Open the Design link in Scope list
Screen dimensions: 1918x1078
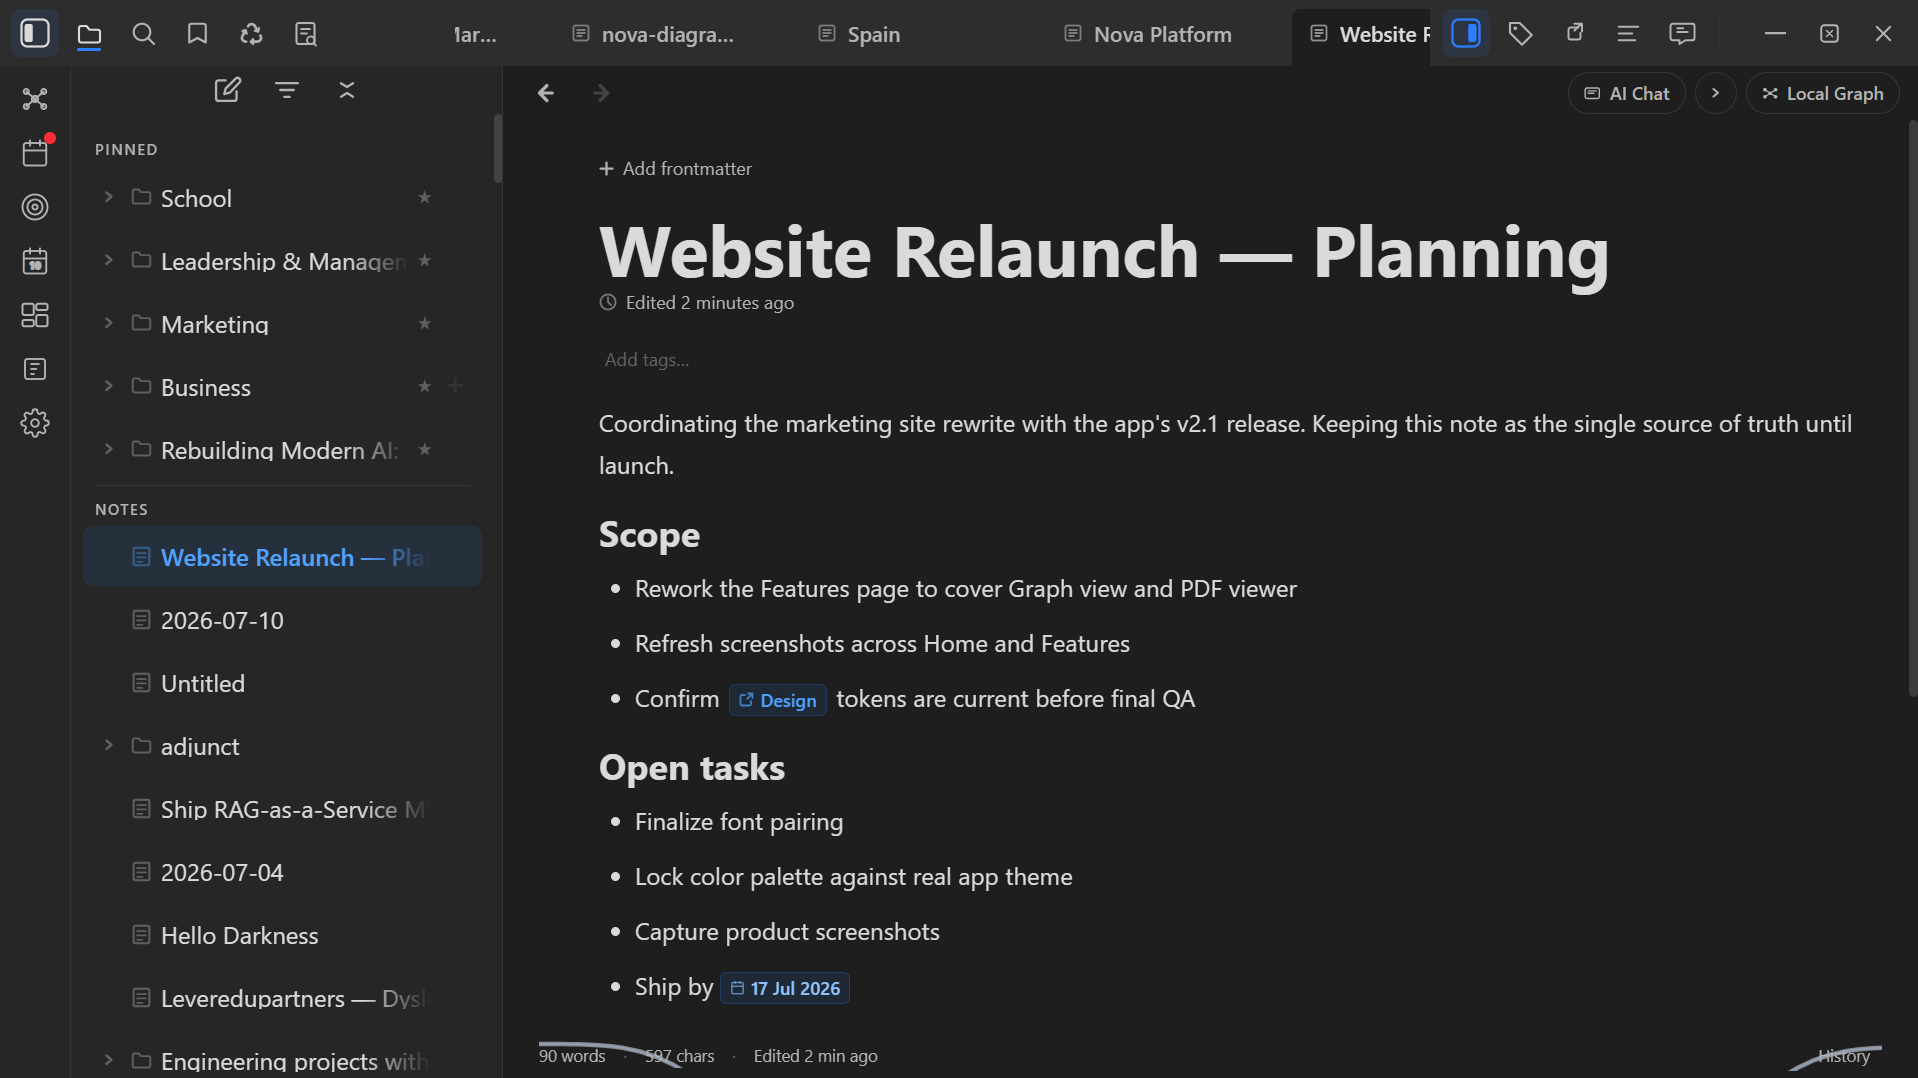tap(778, 700)
